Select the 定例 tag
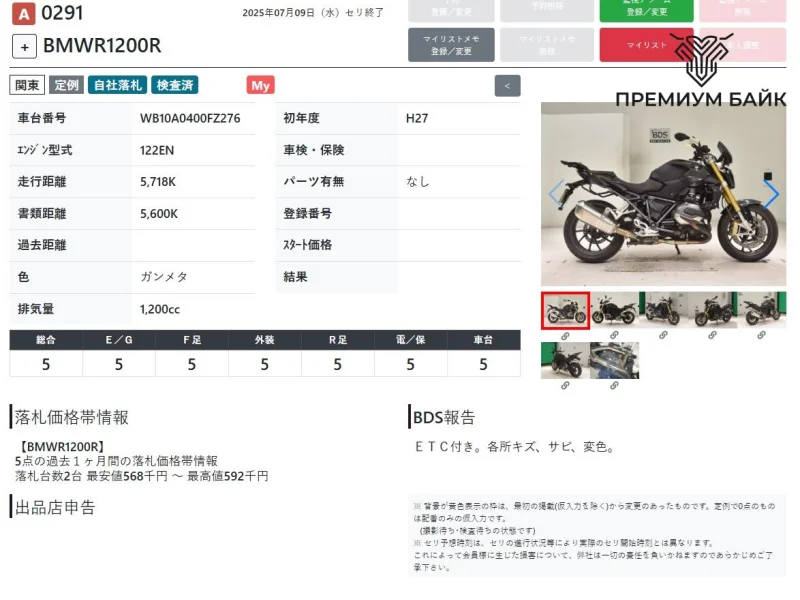Image resolution: width=800 pixels, height=600 pixels. click(x=66, y=86)
